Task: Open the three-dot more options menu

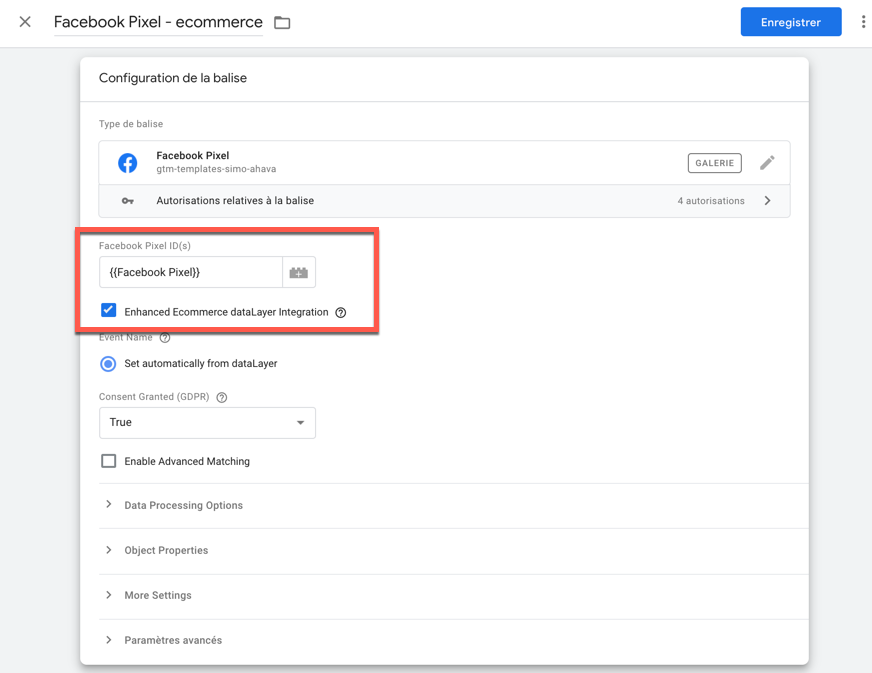Action: [x=863, y=22]
